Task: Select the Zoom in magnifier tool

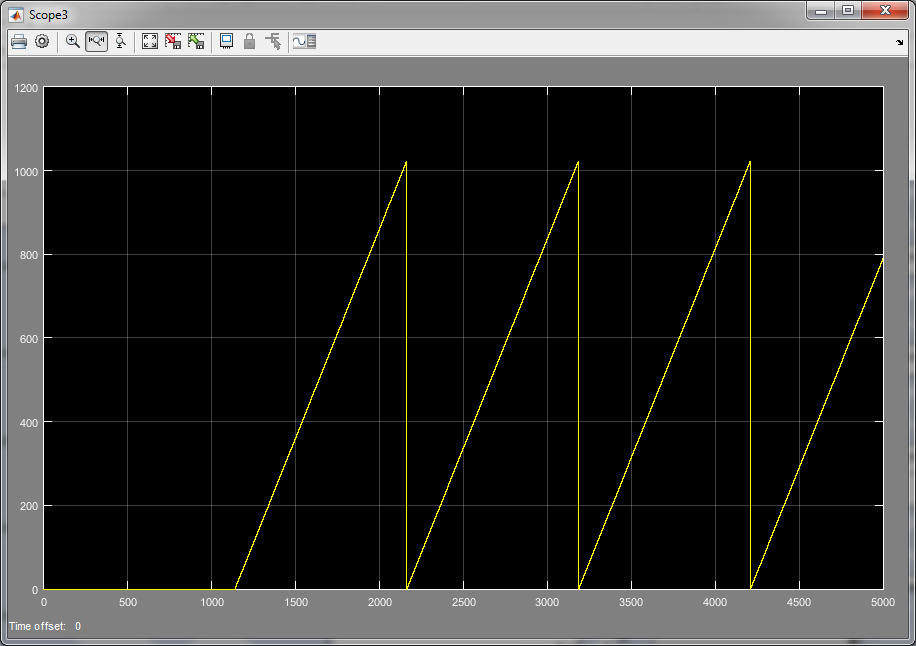Action: [72, 41]
